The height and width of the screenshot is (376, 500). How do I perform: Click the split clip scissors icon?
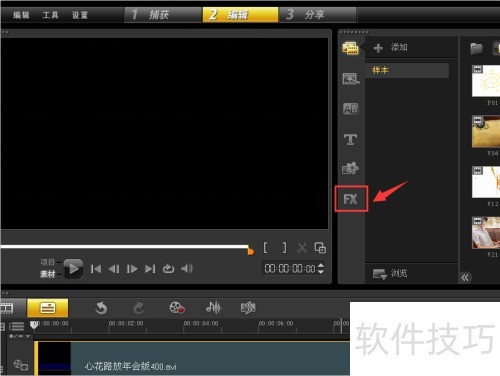tap(302, 248)
